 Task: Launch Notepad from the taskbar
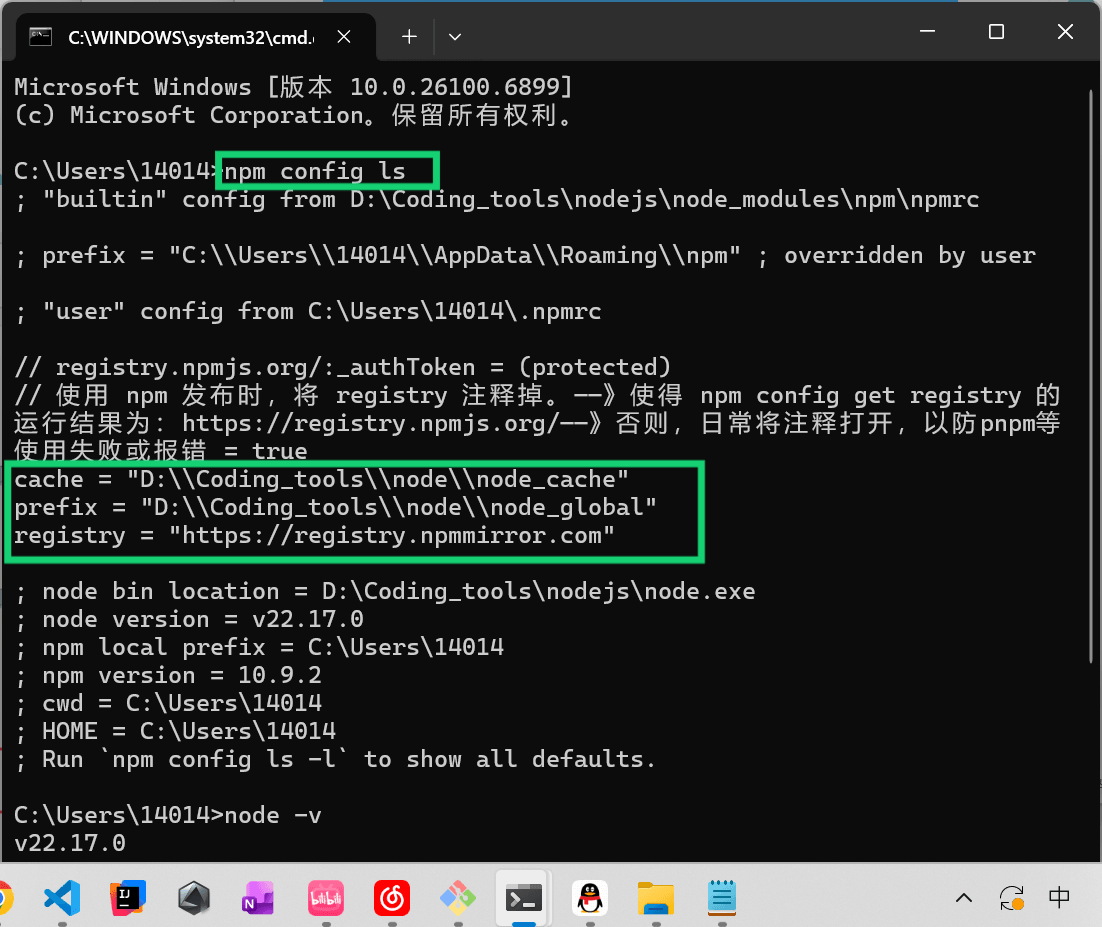721,898
